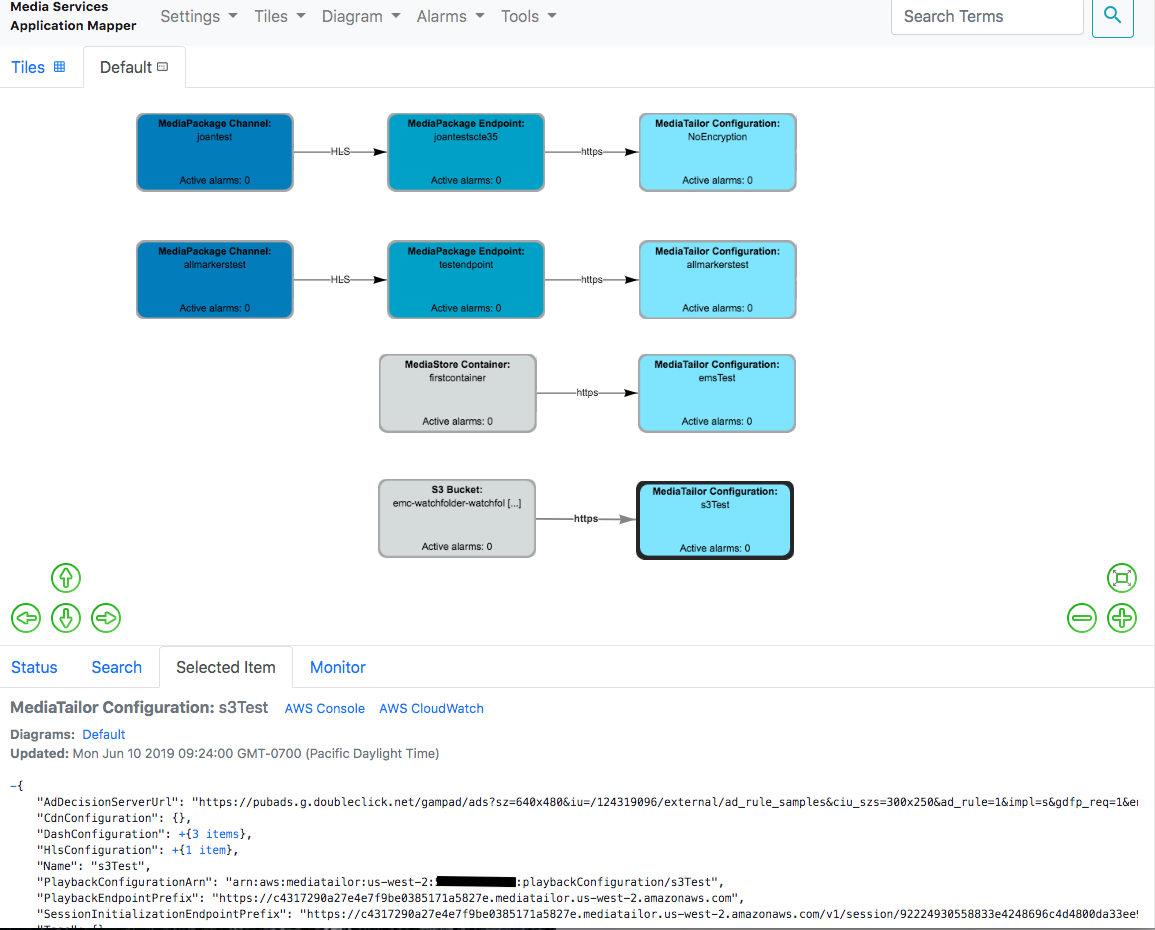This screenshot has height=930, width=1155.
Task: Select MediaTailor Configuration s3Test node
Action: pyautogui.click(x=715, y=521)
